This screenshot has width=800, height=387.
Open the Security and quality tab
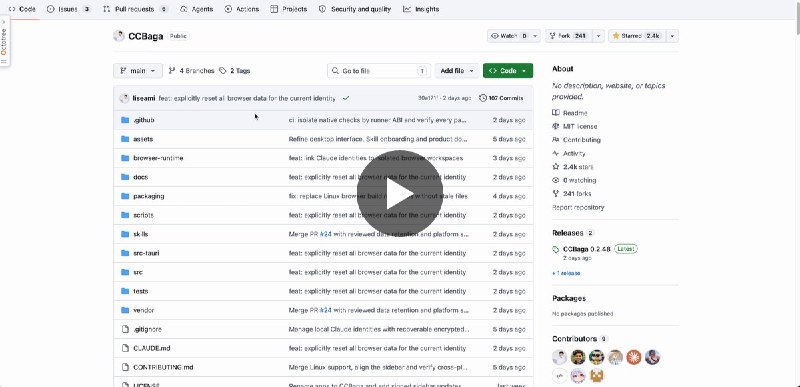355,9
